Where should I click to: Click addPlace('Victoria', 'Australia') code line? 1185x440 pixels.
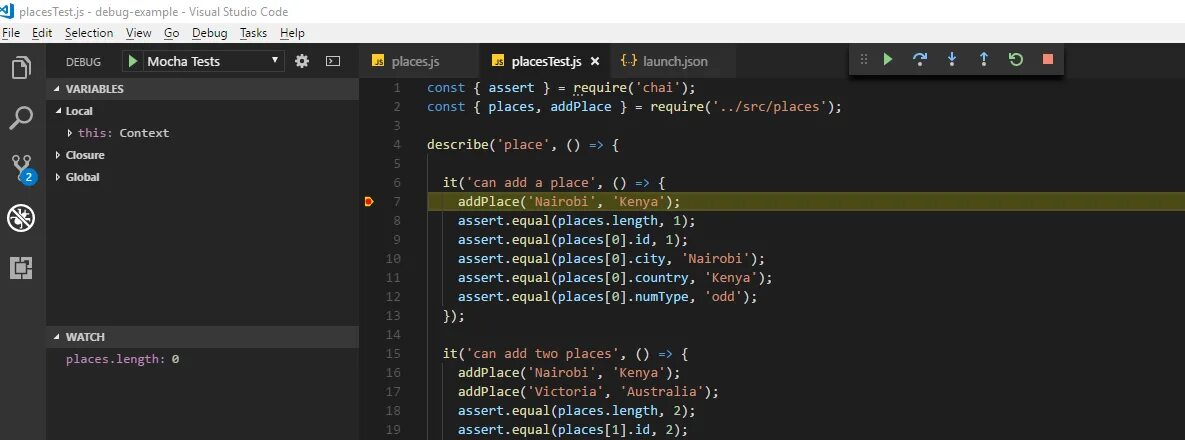pos(588,392)
